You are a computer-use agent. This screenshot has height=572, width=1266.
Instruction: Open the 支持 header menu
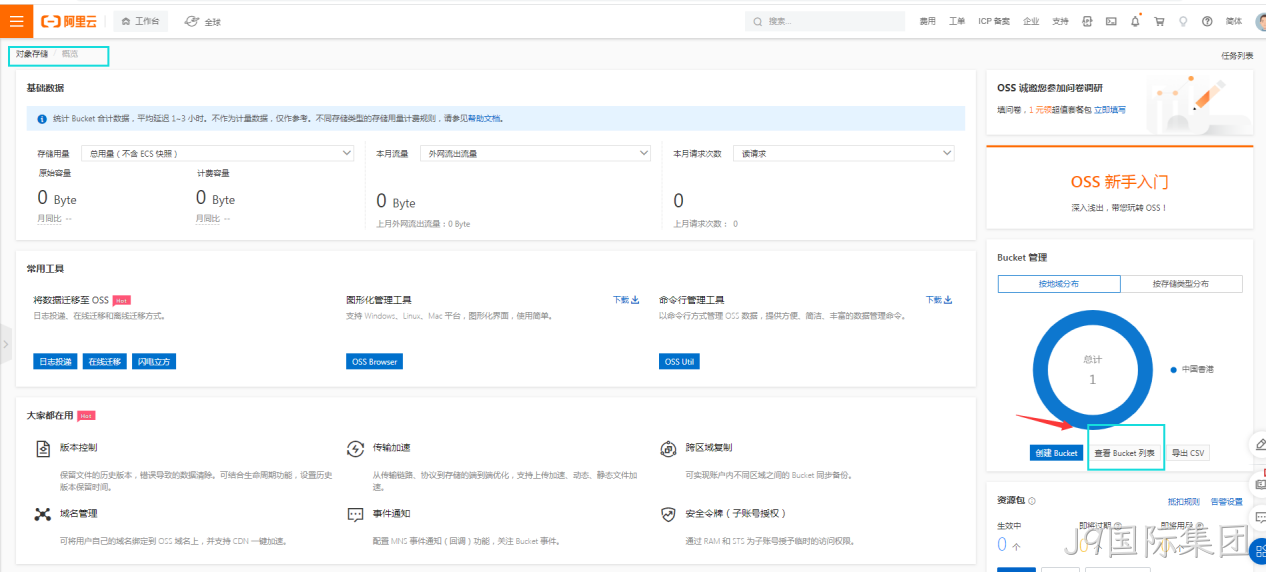(x=1060, y=21)
